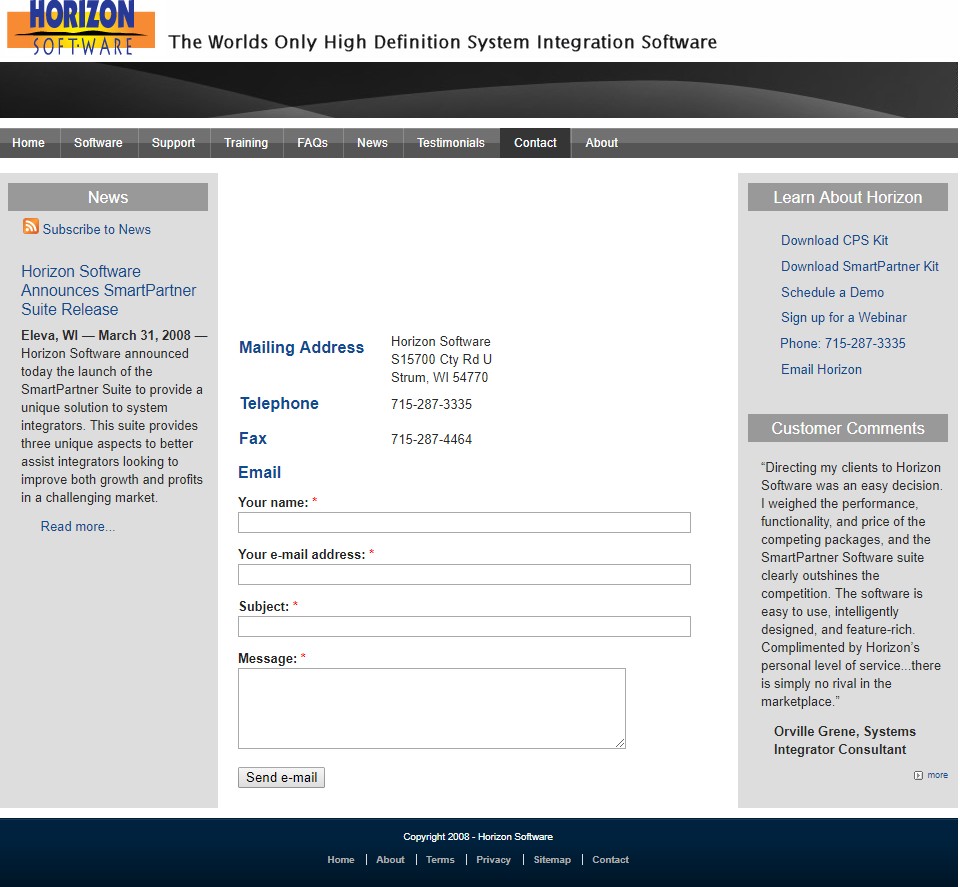Click into the Subject field
960x887 pixels.
click(x=464, y=627)
